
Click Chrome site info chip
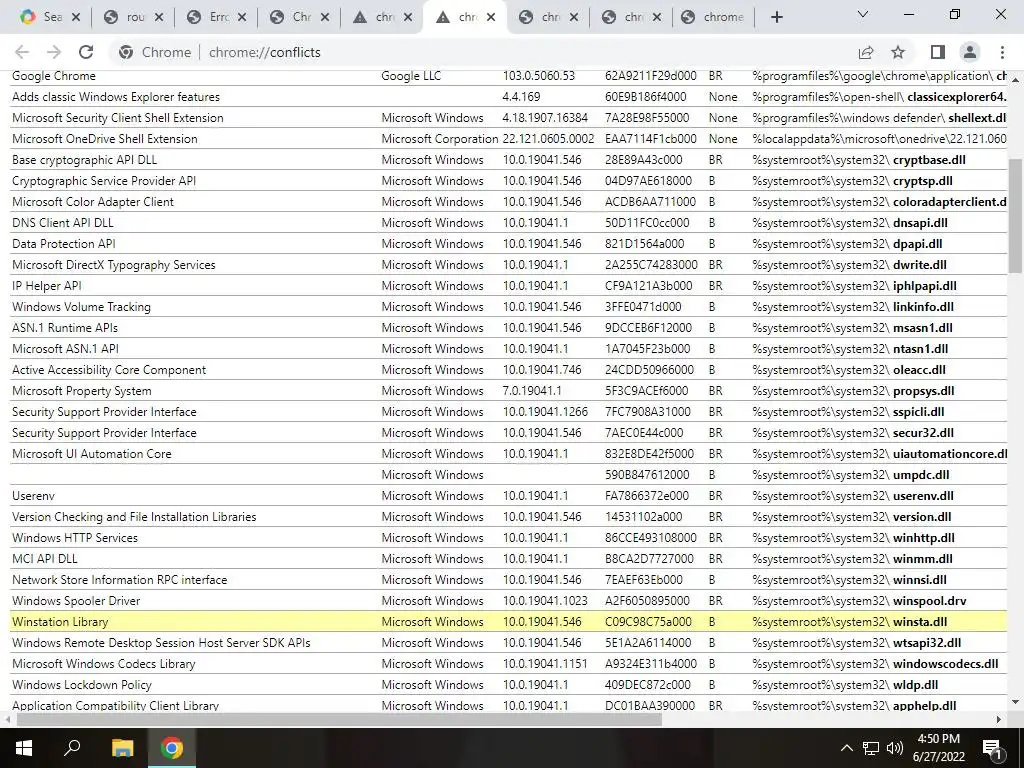click(x=155, y=52)
